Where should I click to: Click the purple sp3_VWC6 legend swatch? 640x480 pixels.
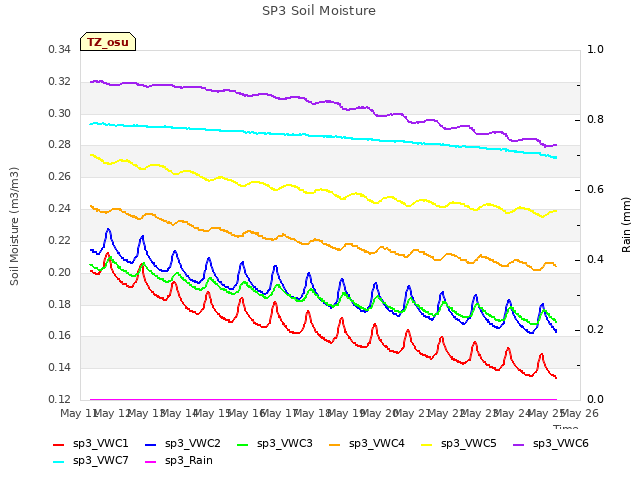[519, 444]
